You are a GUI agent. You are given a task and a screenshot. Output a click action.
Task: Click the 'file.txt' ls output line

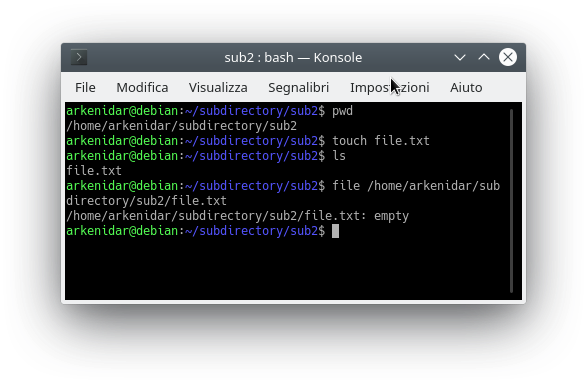pos(94,171)
